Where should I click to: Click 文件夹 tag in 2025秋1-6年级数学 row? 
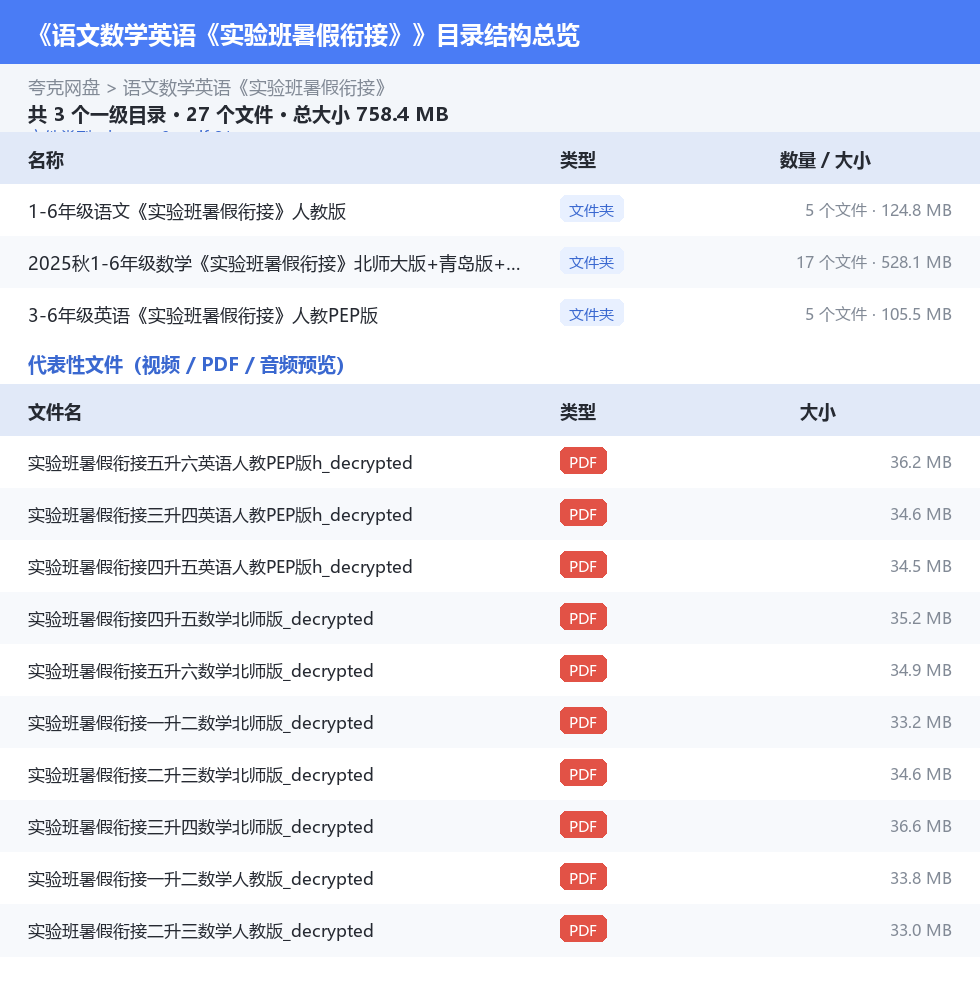591,262
